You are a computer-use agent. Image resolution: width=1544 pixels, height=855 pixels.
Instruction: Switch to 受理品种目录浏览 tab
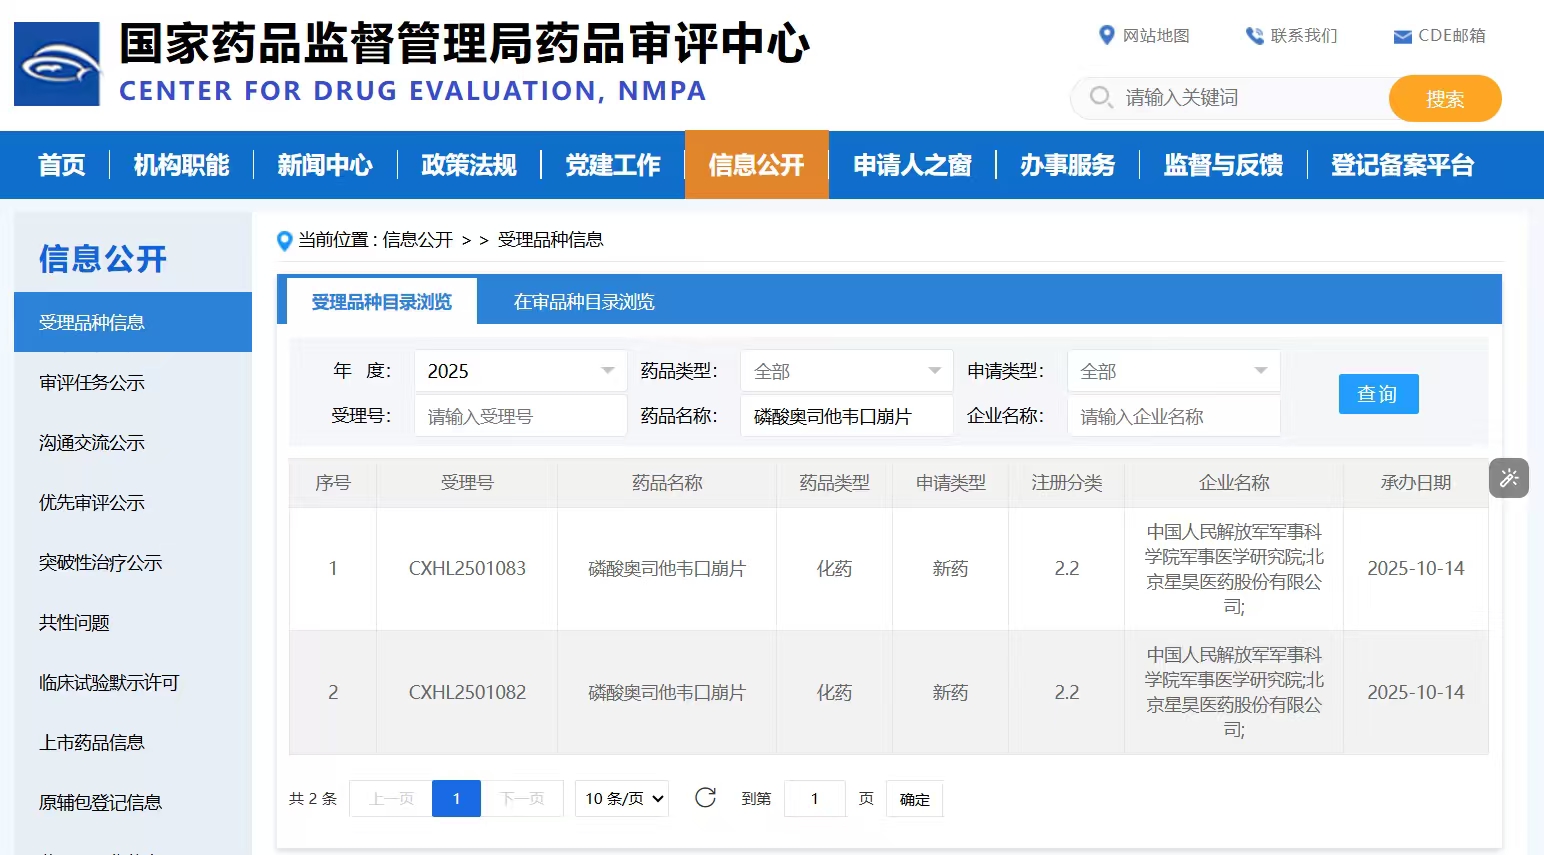pos(382,301)
